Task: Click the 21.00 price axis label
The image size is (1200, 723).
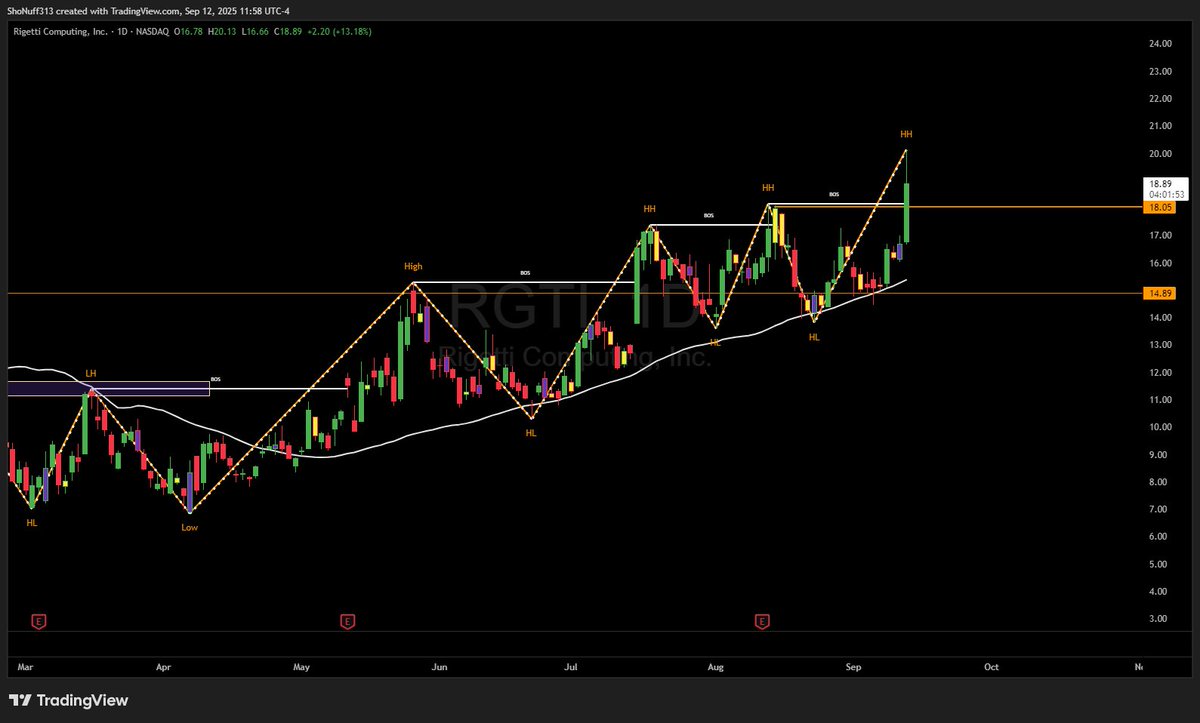Action: tap(1160, 126)
